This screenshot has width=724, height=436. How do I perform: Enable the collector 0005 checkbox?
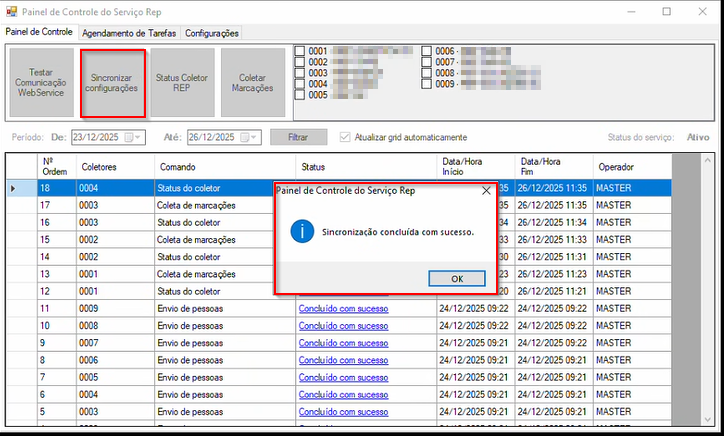[x=301, y=96]
